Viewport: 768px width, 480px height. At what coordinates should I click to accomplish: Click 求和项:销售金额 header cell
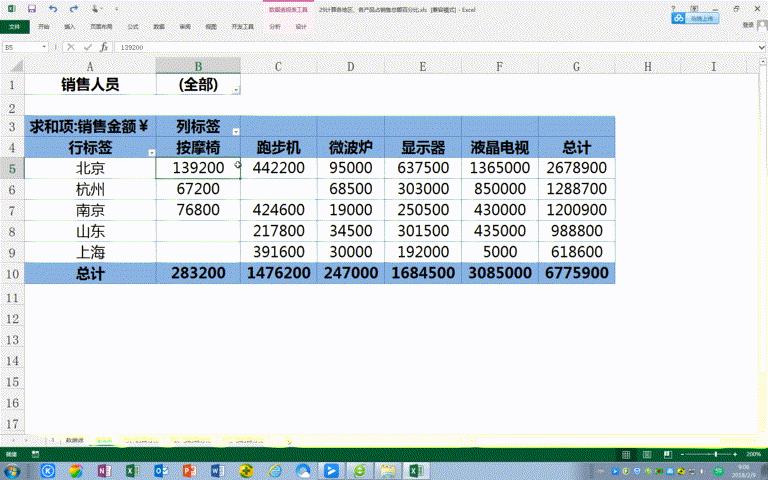pyautogui.click(x=90, y=126)
